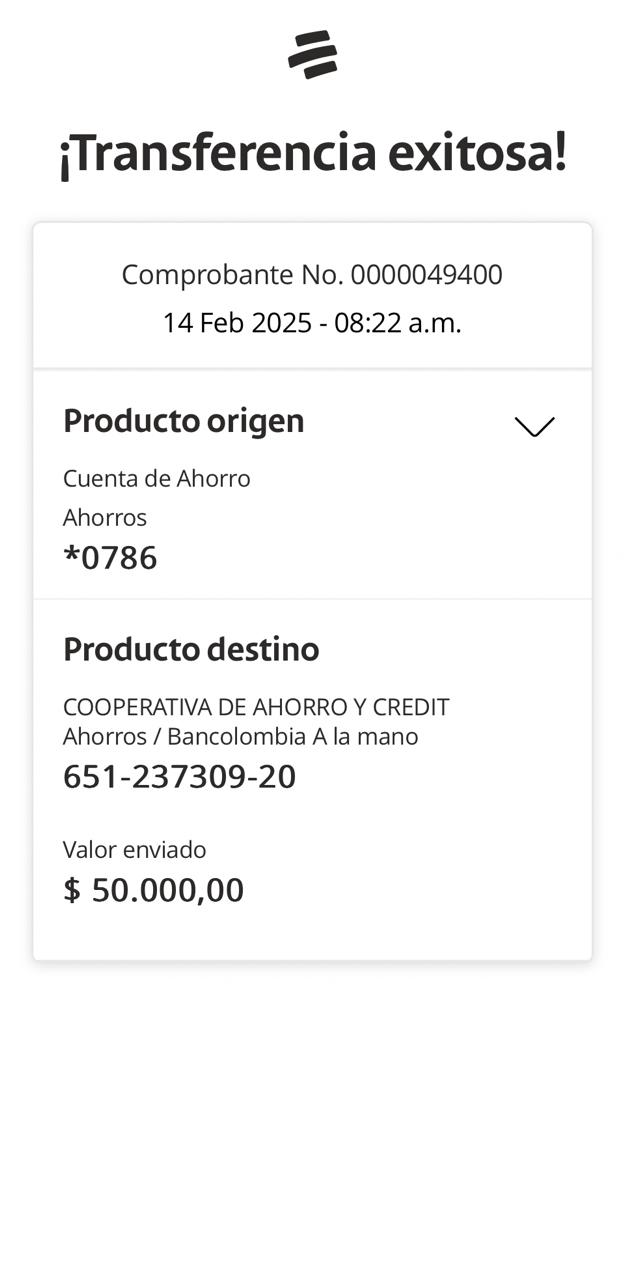Select the Comprobante No. 0000049400 text
This screenshot has width=625, height=1280.
click(x=312, y=274)
